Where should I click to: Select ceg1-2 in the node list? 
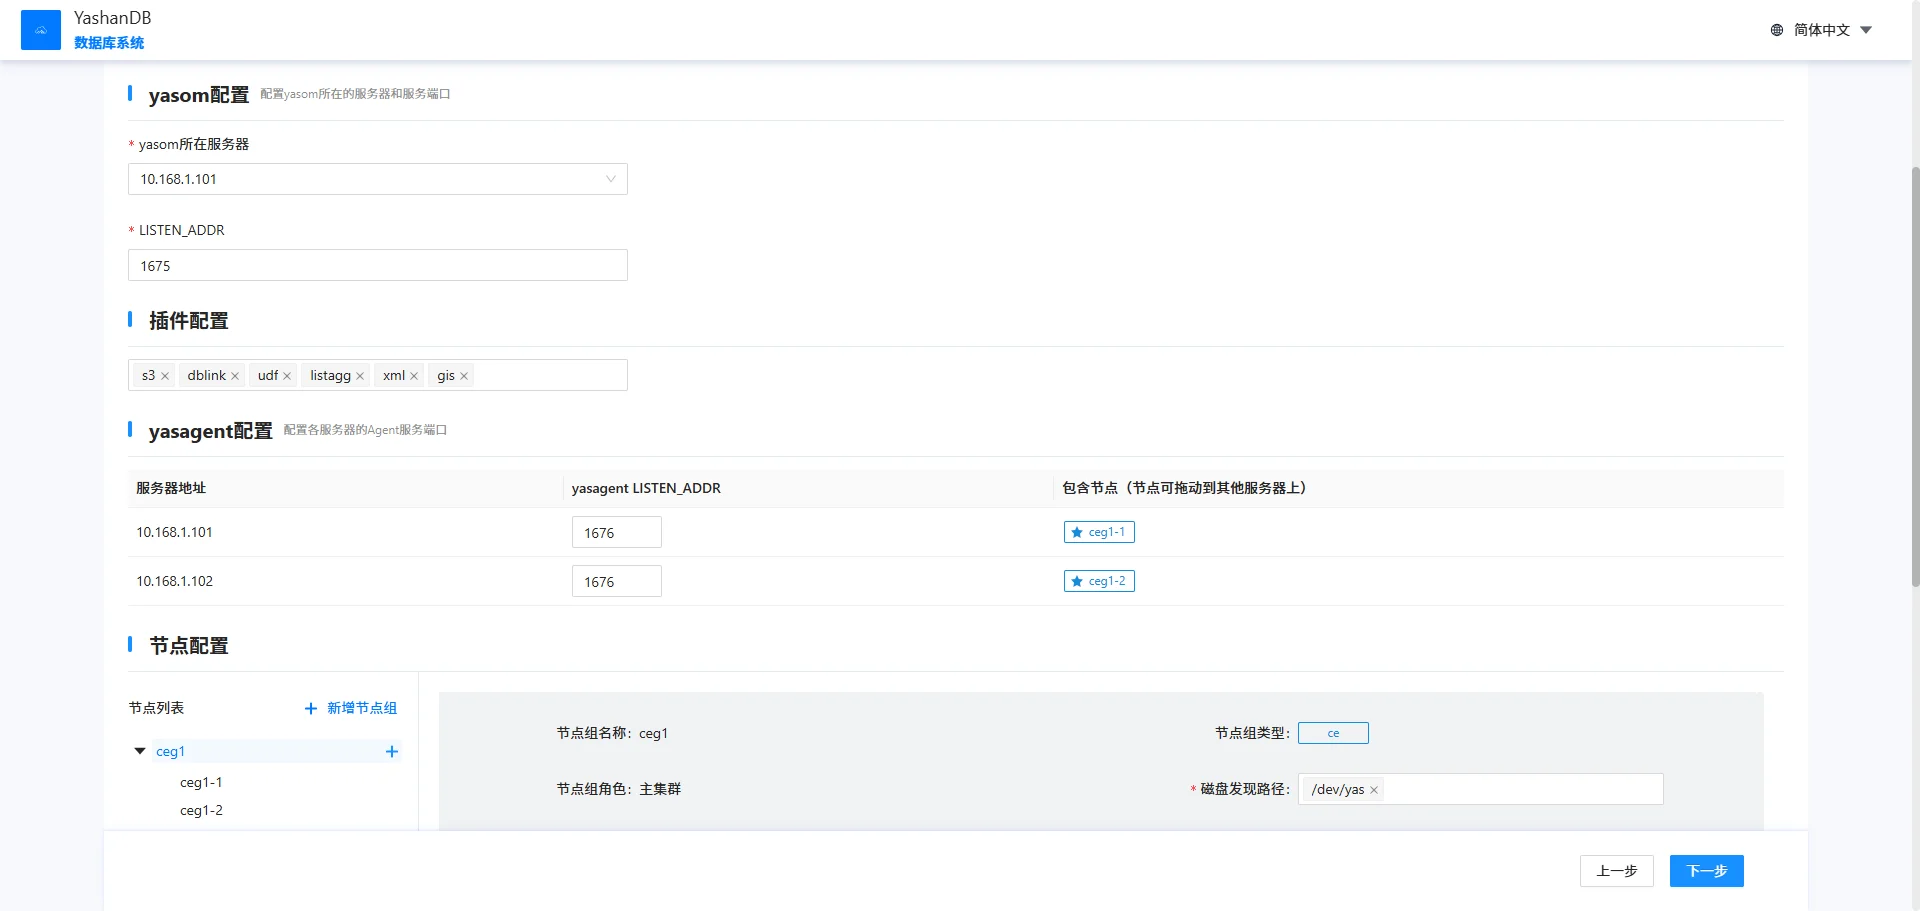[201, 810]
